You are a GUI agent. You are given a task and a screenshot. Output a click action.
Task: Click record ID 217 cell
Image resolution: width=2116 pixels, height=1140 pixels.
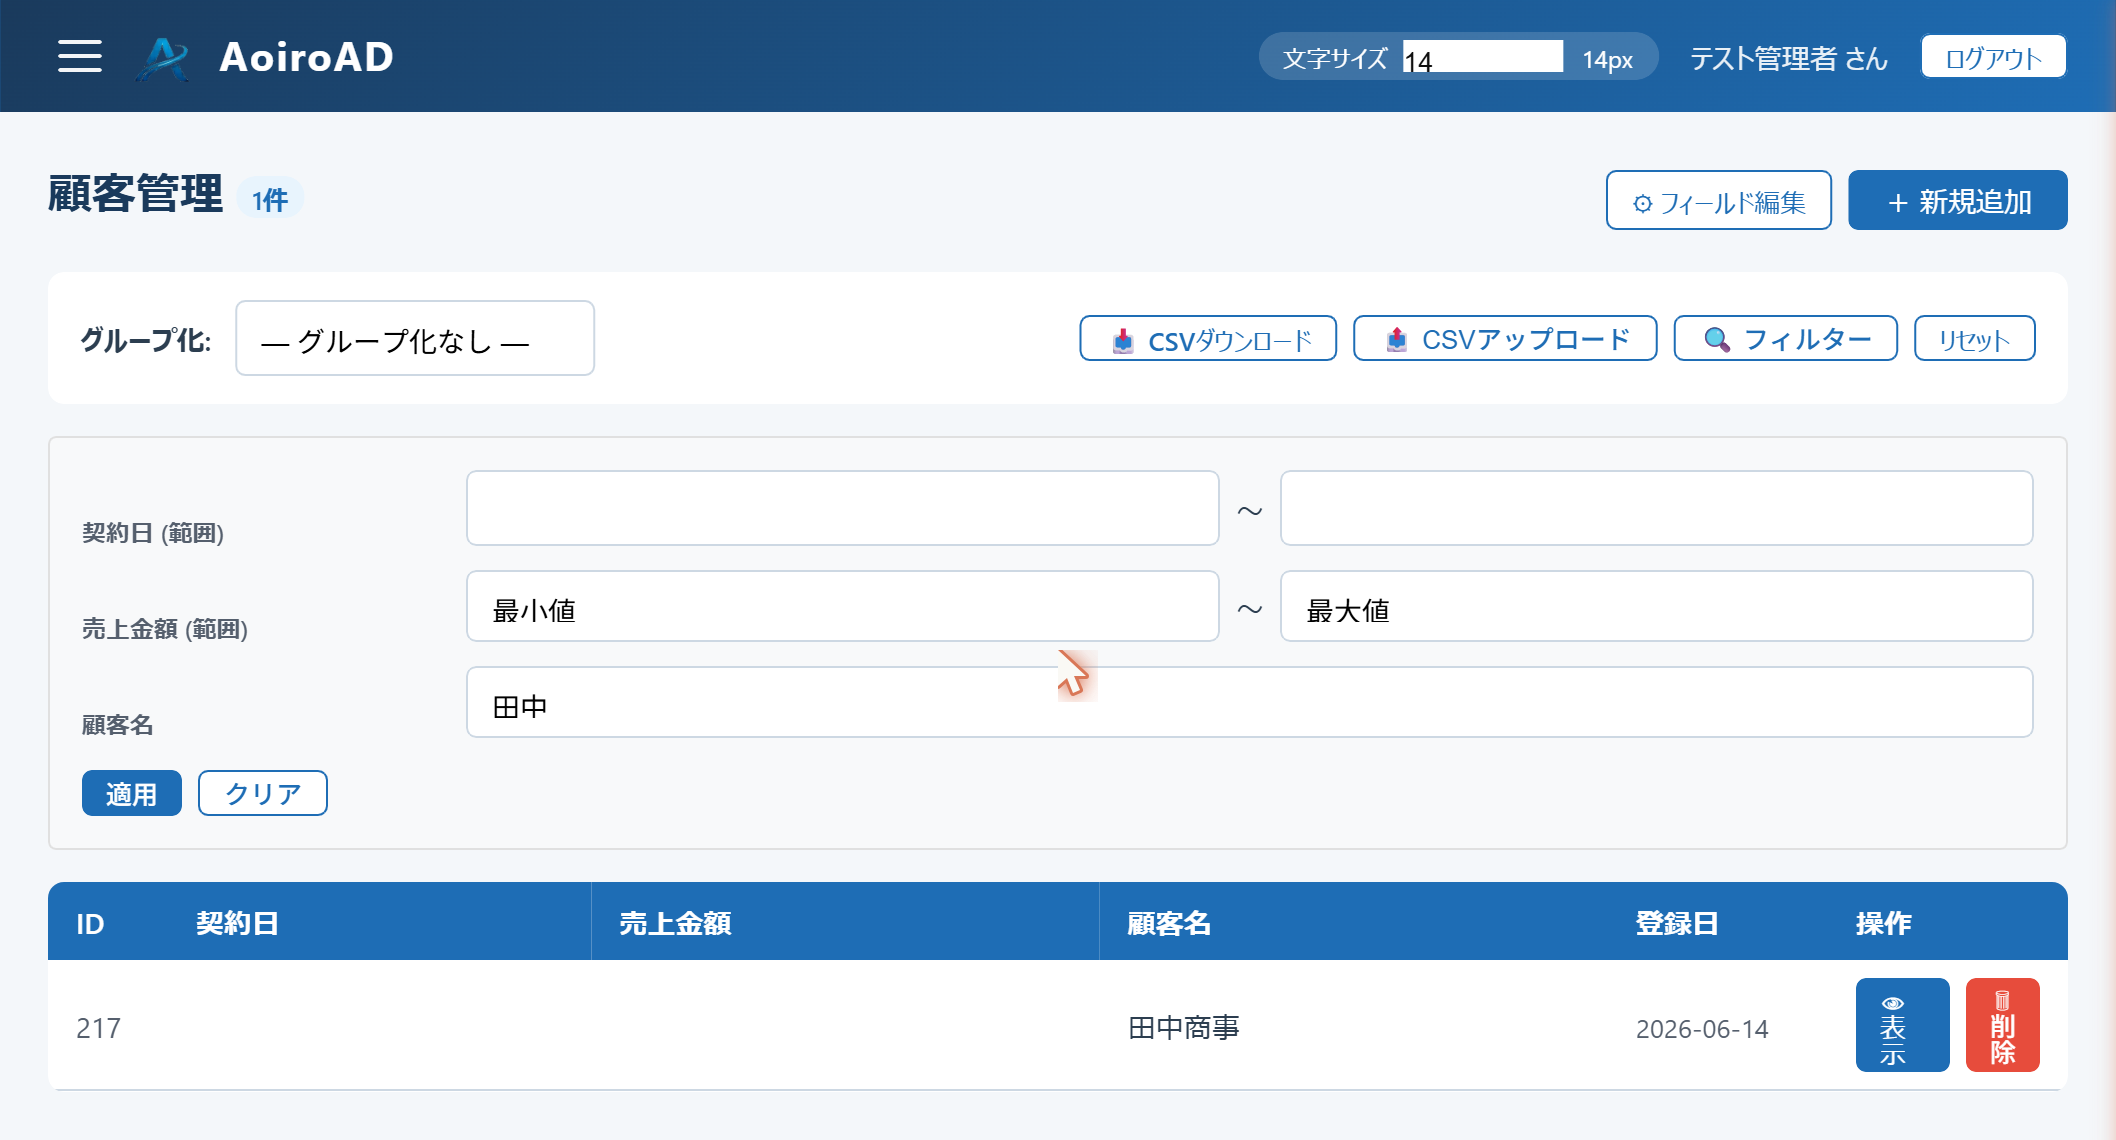(x=98, y=1028)
